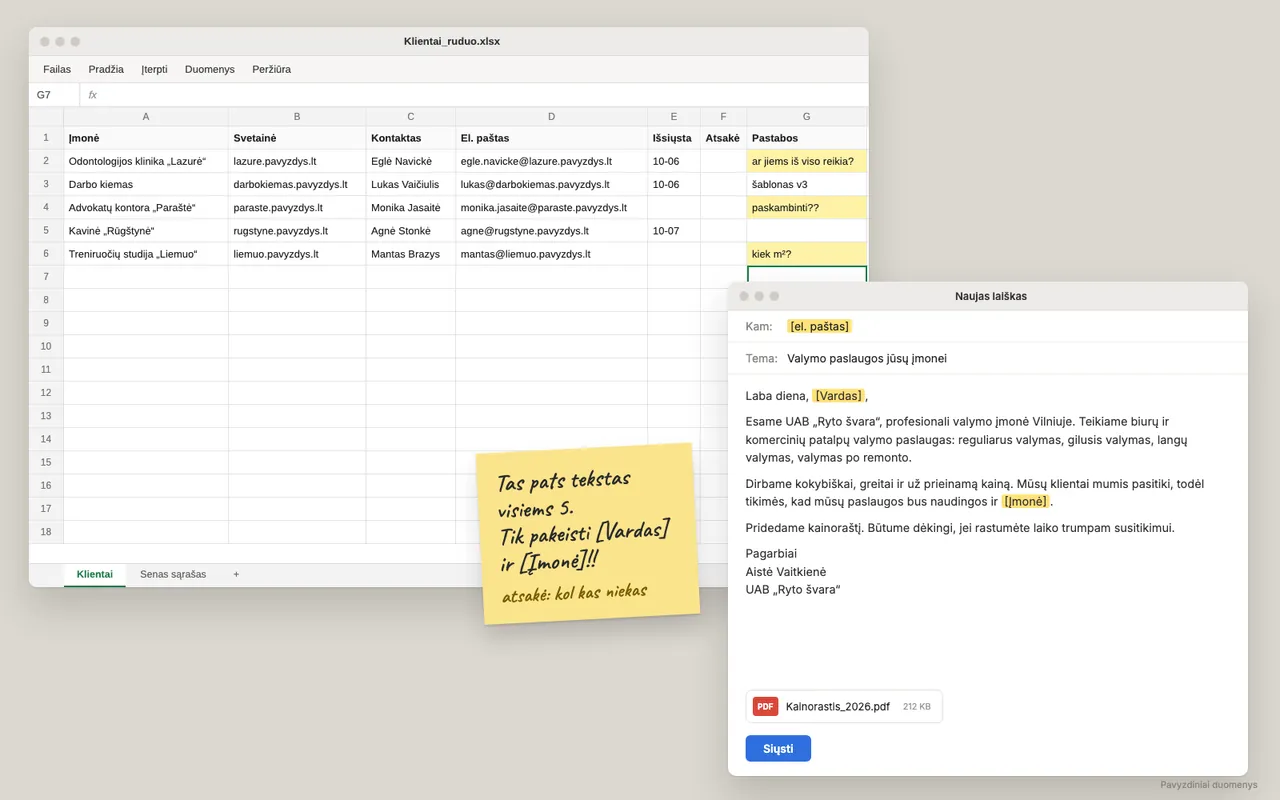Open the Kainoraštis_2026.pdf attachment
This screenshot has width=1280, height=800.
click(x=844, y=706)
